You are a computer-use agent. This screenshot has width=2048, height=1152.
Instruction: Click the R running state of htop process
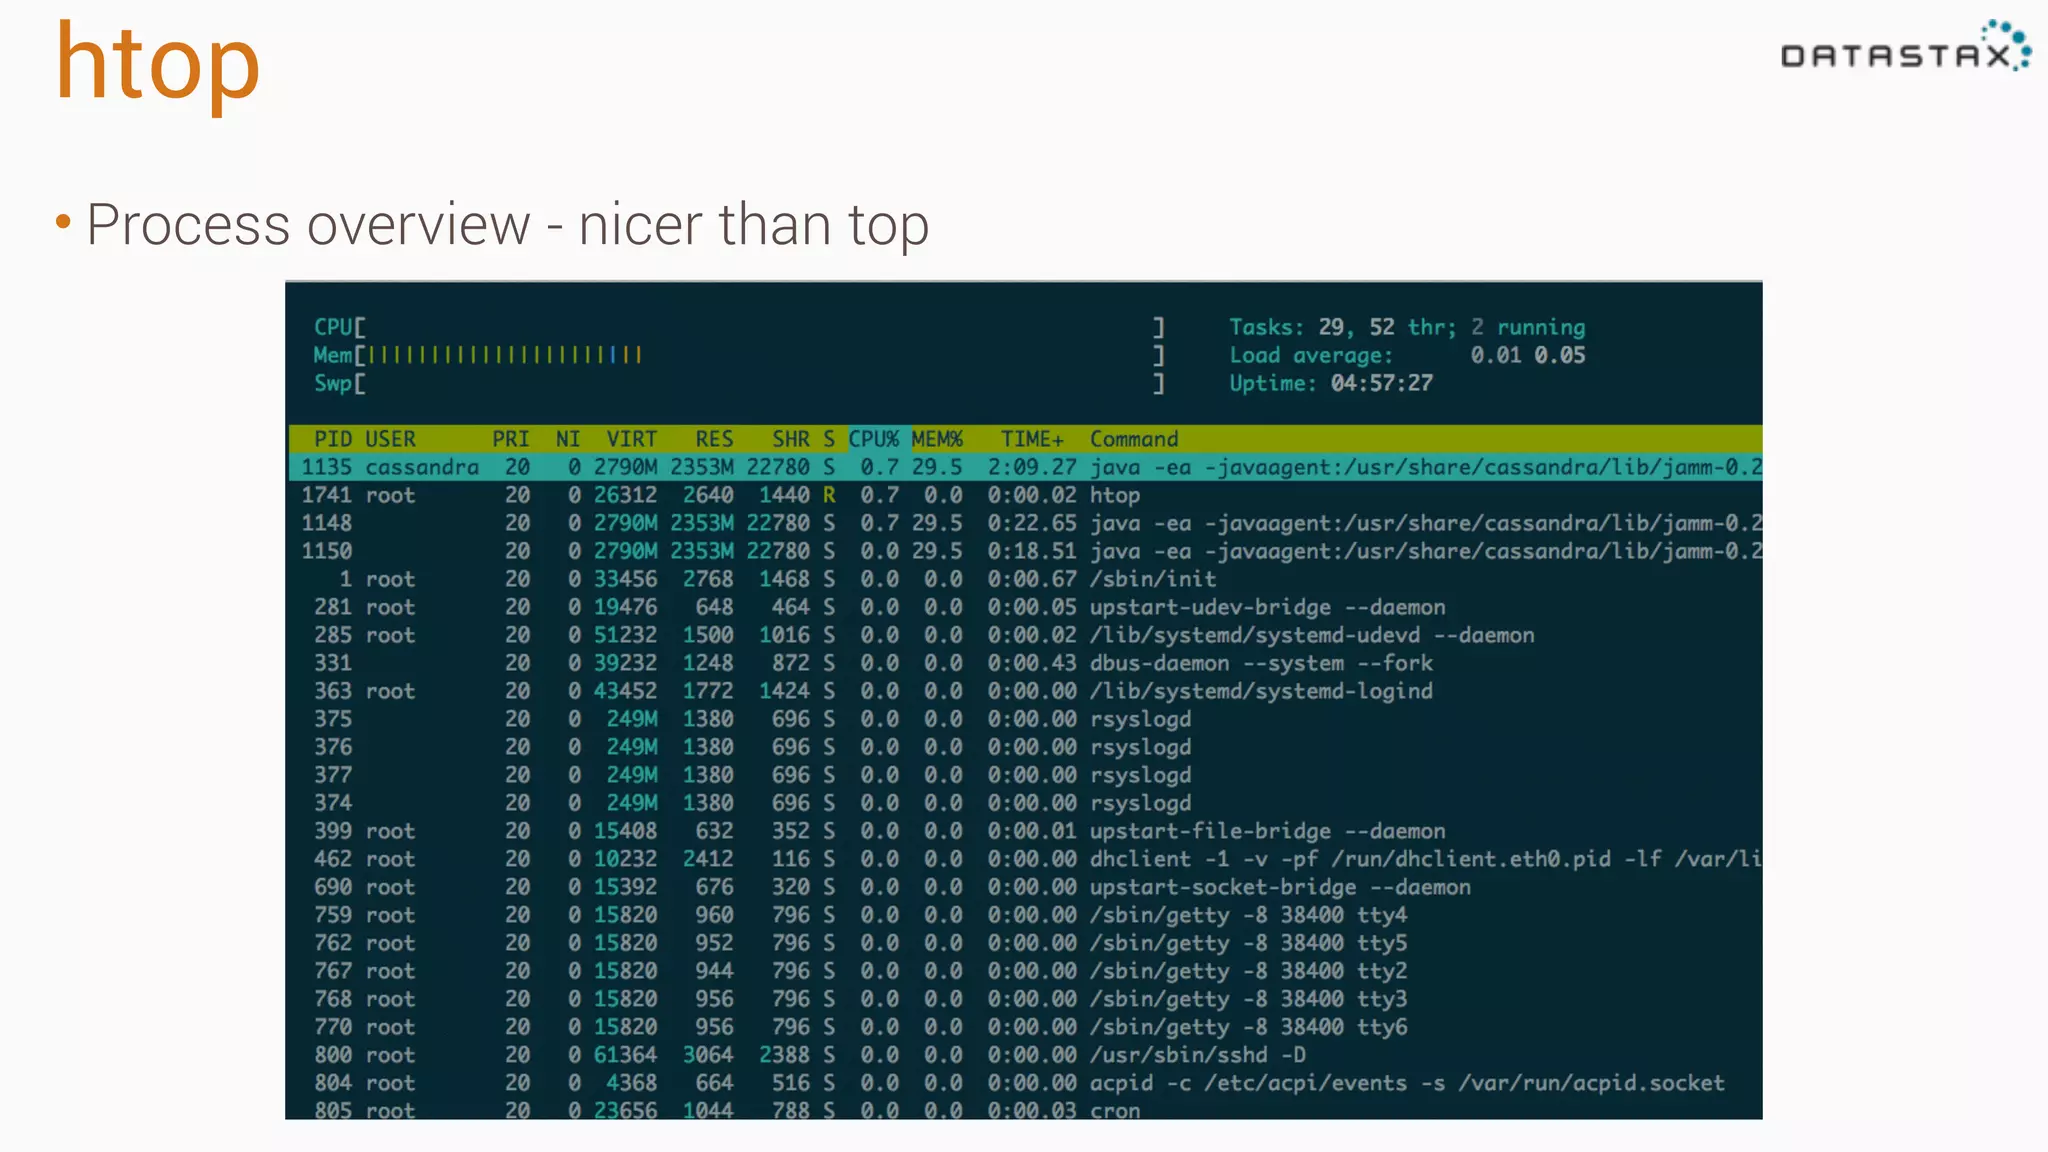pyautogui.click(x=829, y=495)
